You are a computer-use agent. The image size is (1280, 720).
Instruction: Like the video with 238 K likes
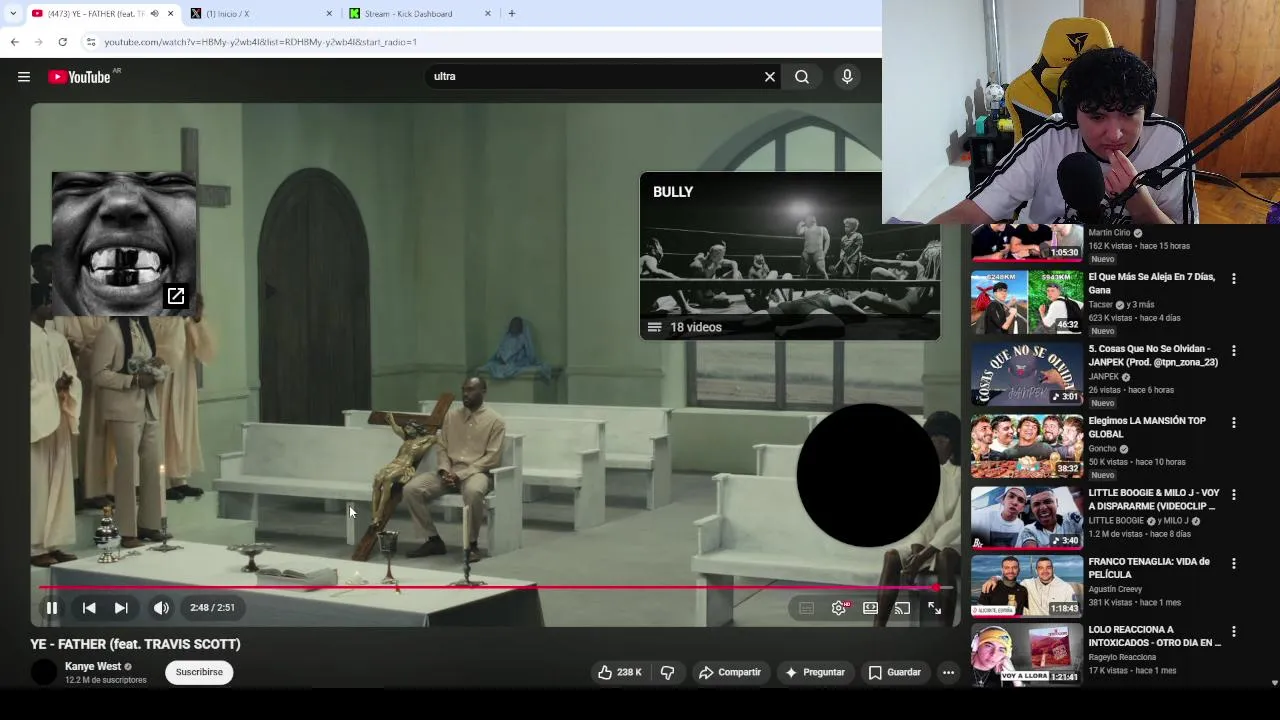click(x=619, y=672)
